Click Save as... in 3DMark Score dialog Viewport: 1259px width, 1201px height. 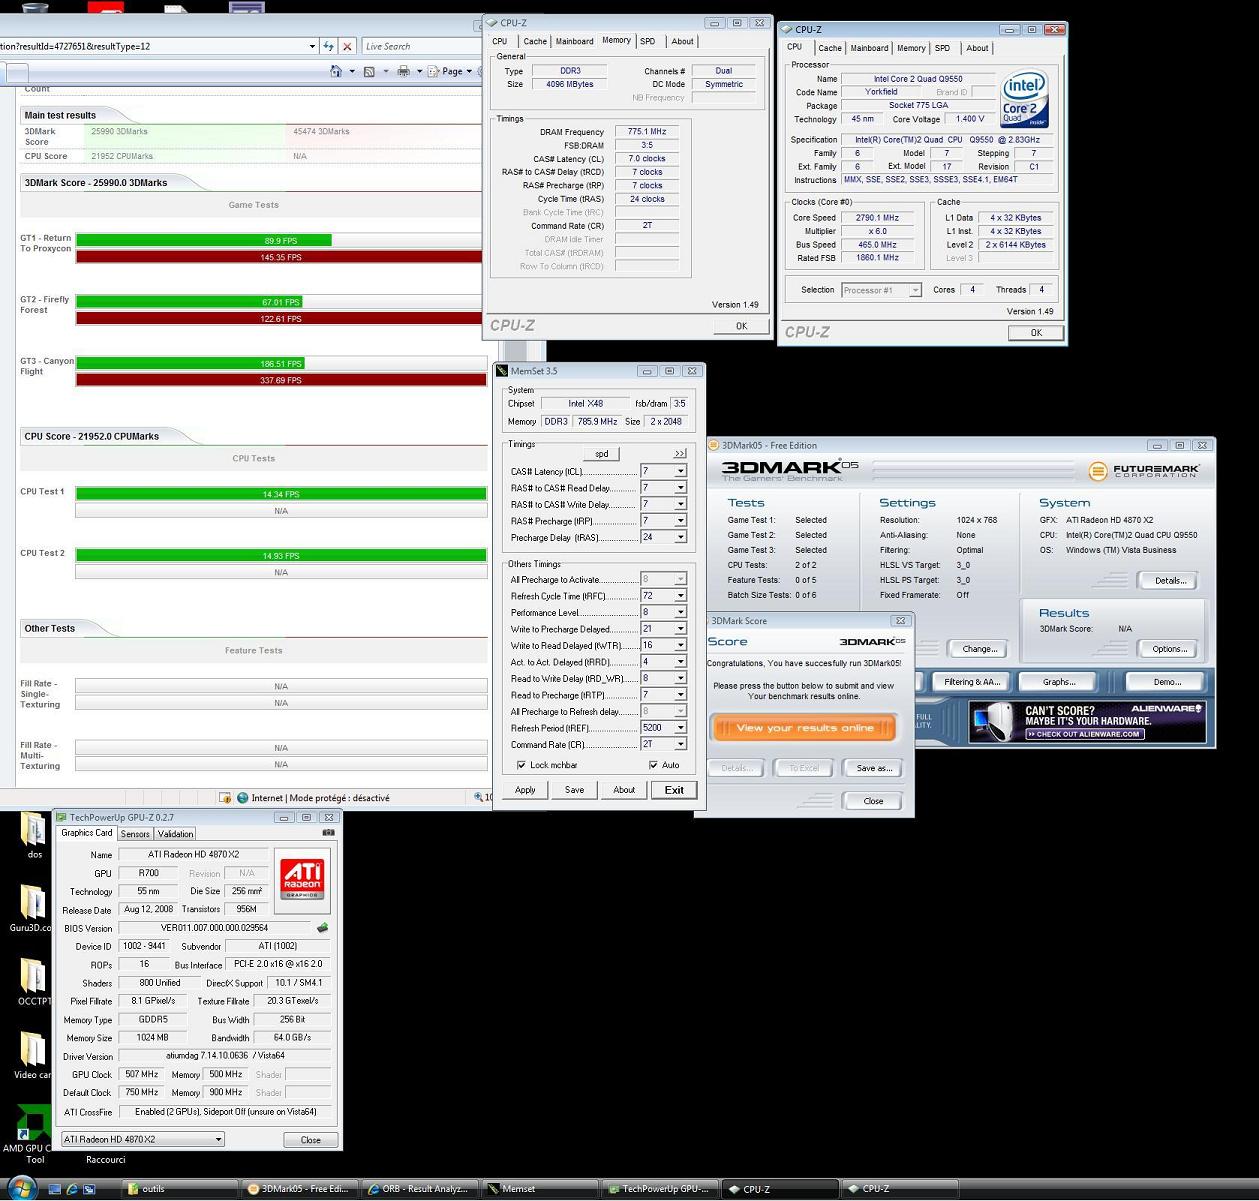click(874, 768)
